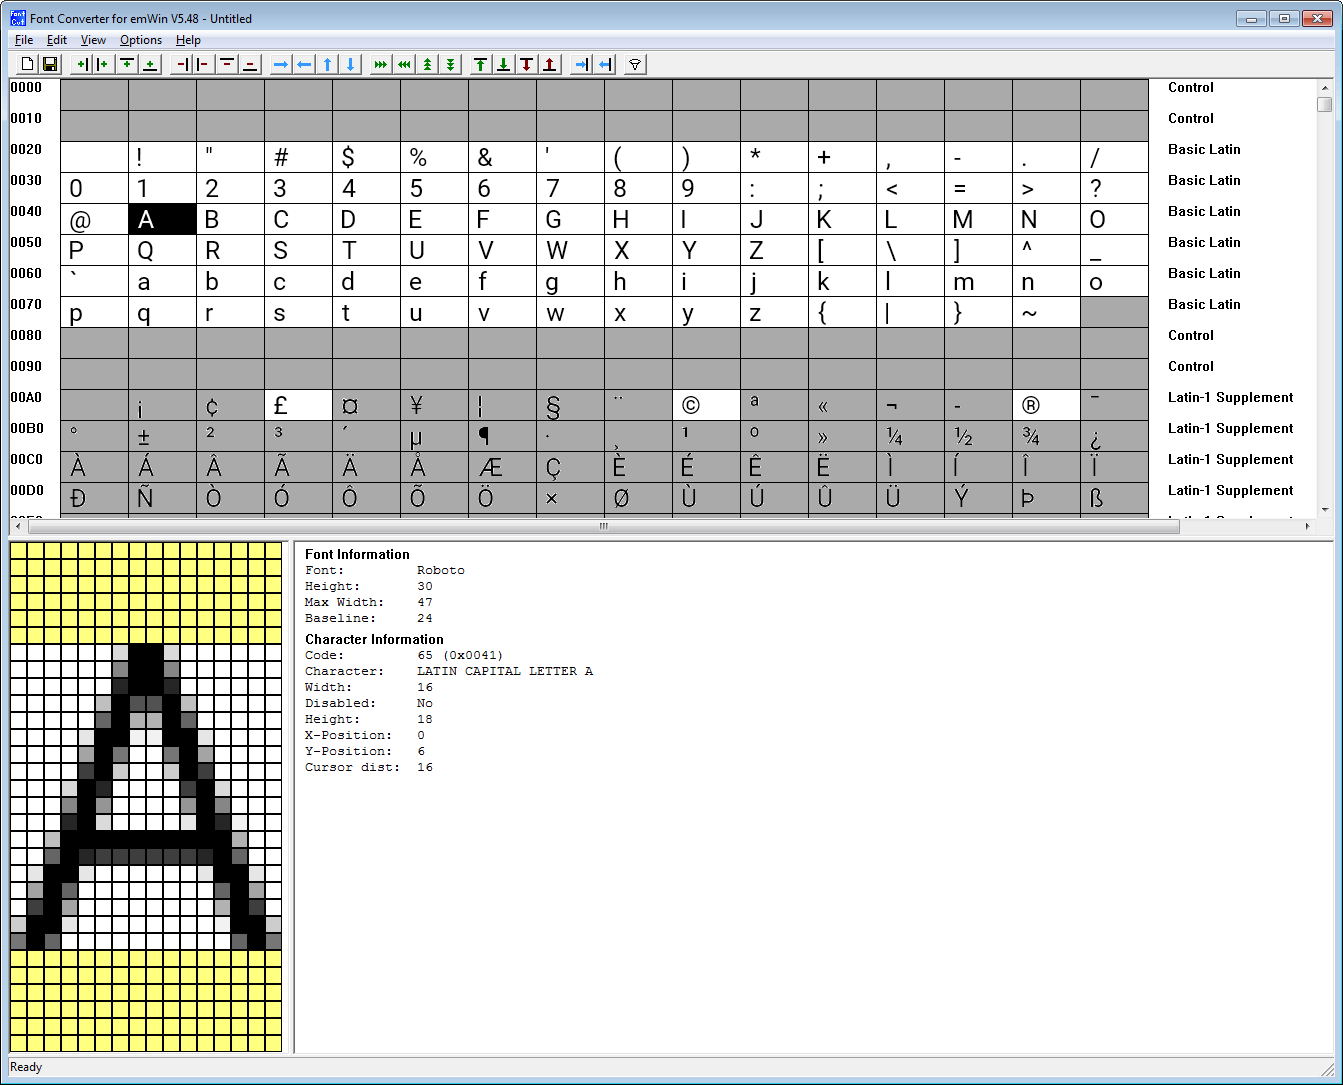Shift the character pixels up

(327, 63)
